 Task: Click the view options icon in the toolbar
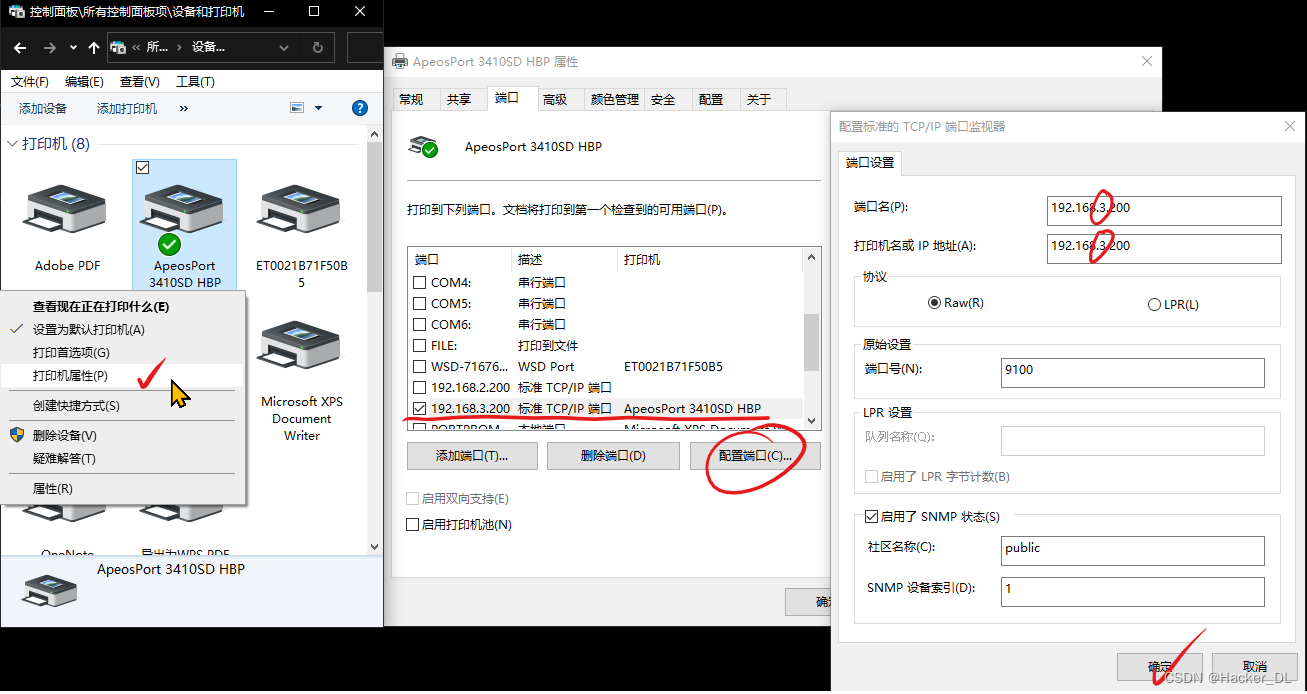pos(297,108)
